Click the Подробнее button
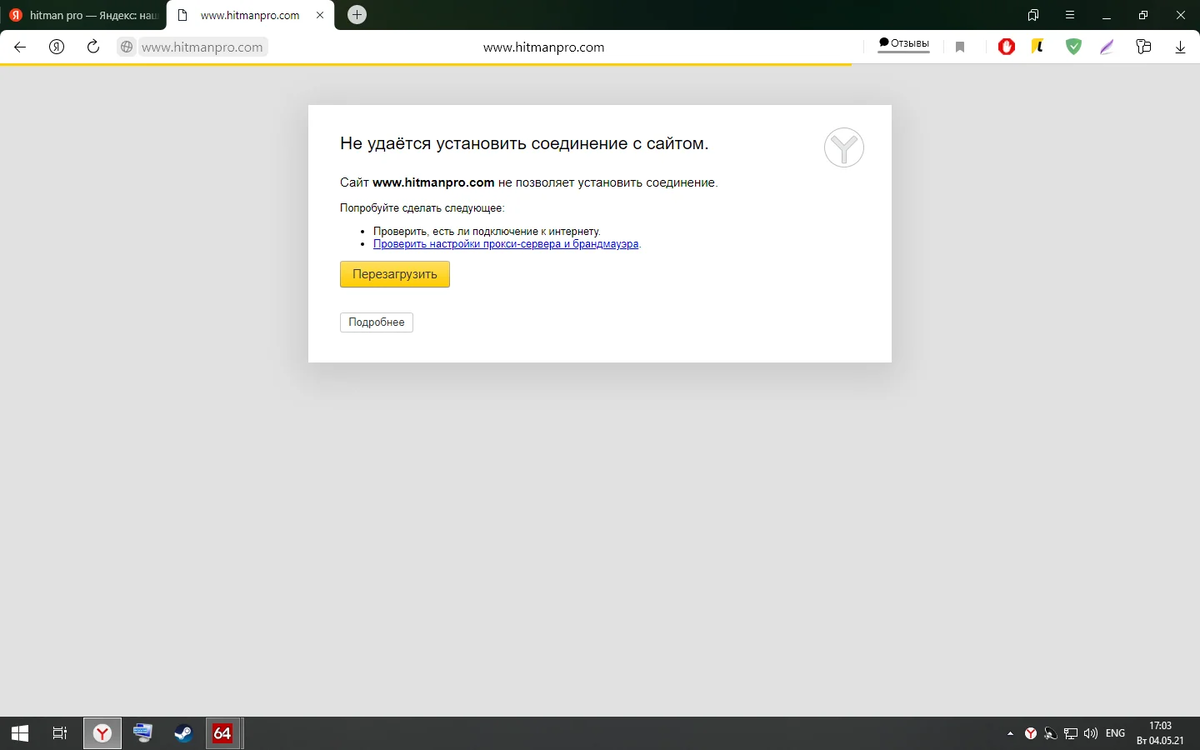 click(376, 322)
